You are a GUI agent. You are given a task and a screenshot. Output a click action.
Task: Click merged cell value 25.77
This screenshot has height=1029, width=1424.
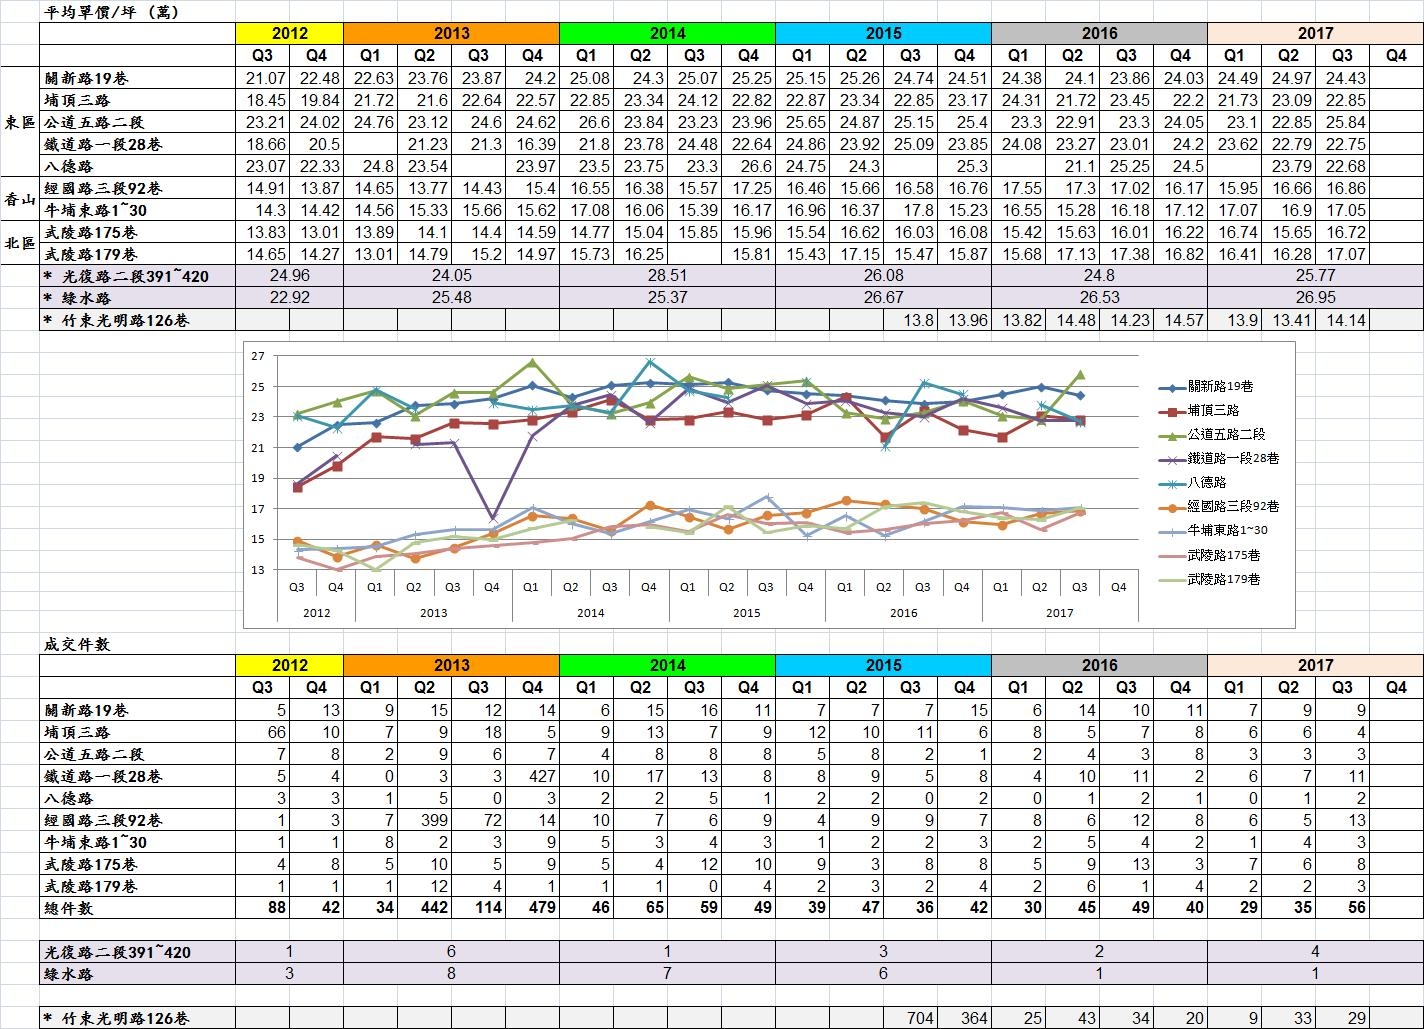1315,276
